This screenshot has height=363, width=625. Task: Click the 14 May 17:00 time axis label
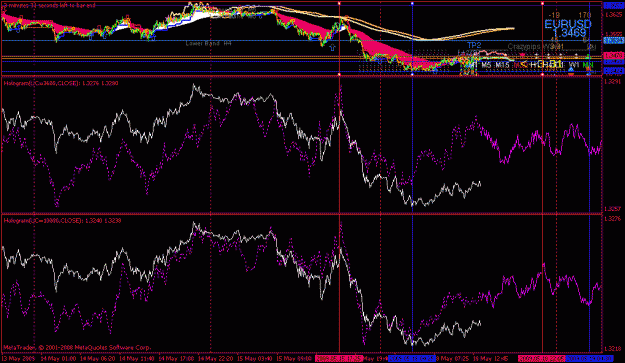pyautogui.click(x=176, y=359)
